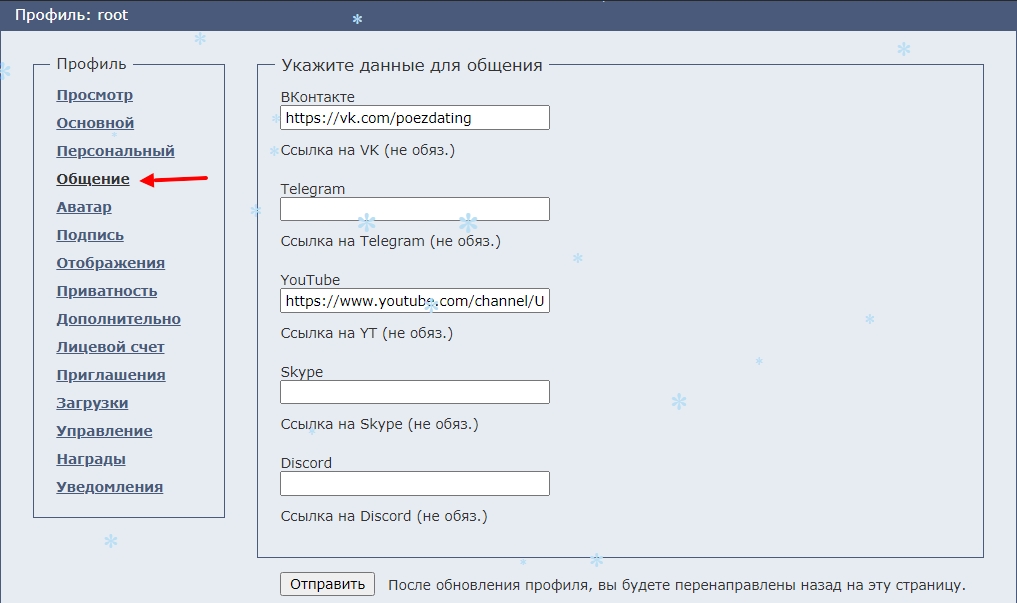
Task: Open the Просмотр profile link
Action: (95, 95)
